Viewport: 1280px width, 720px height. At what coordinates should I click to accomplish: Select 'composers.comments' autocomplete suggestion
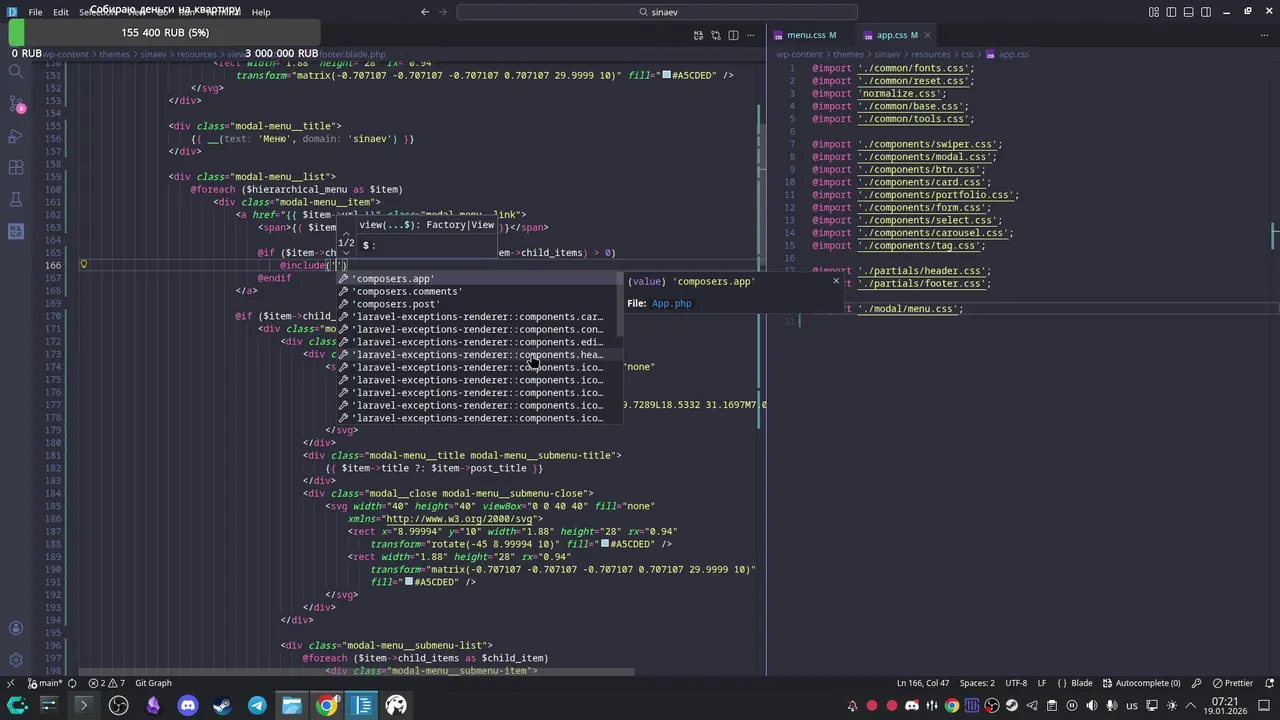[479, 291]
